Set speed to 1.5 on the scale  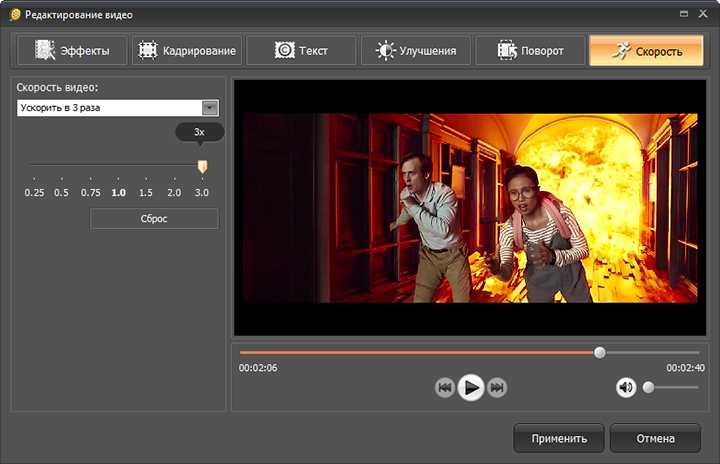tap(146, 192)
